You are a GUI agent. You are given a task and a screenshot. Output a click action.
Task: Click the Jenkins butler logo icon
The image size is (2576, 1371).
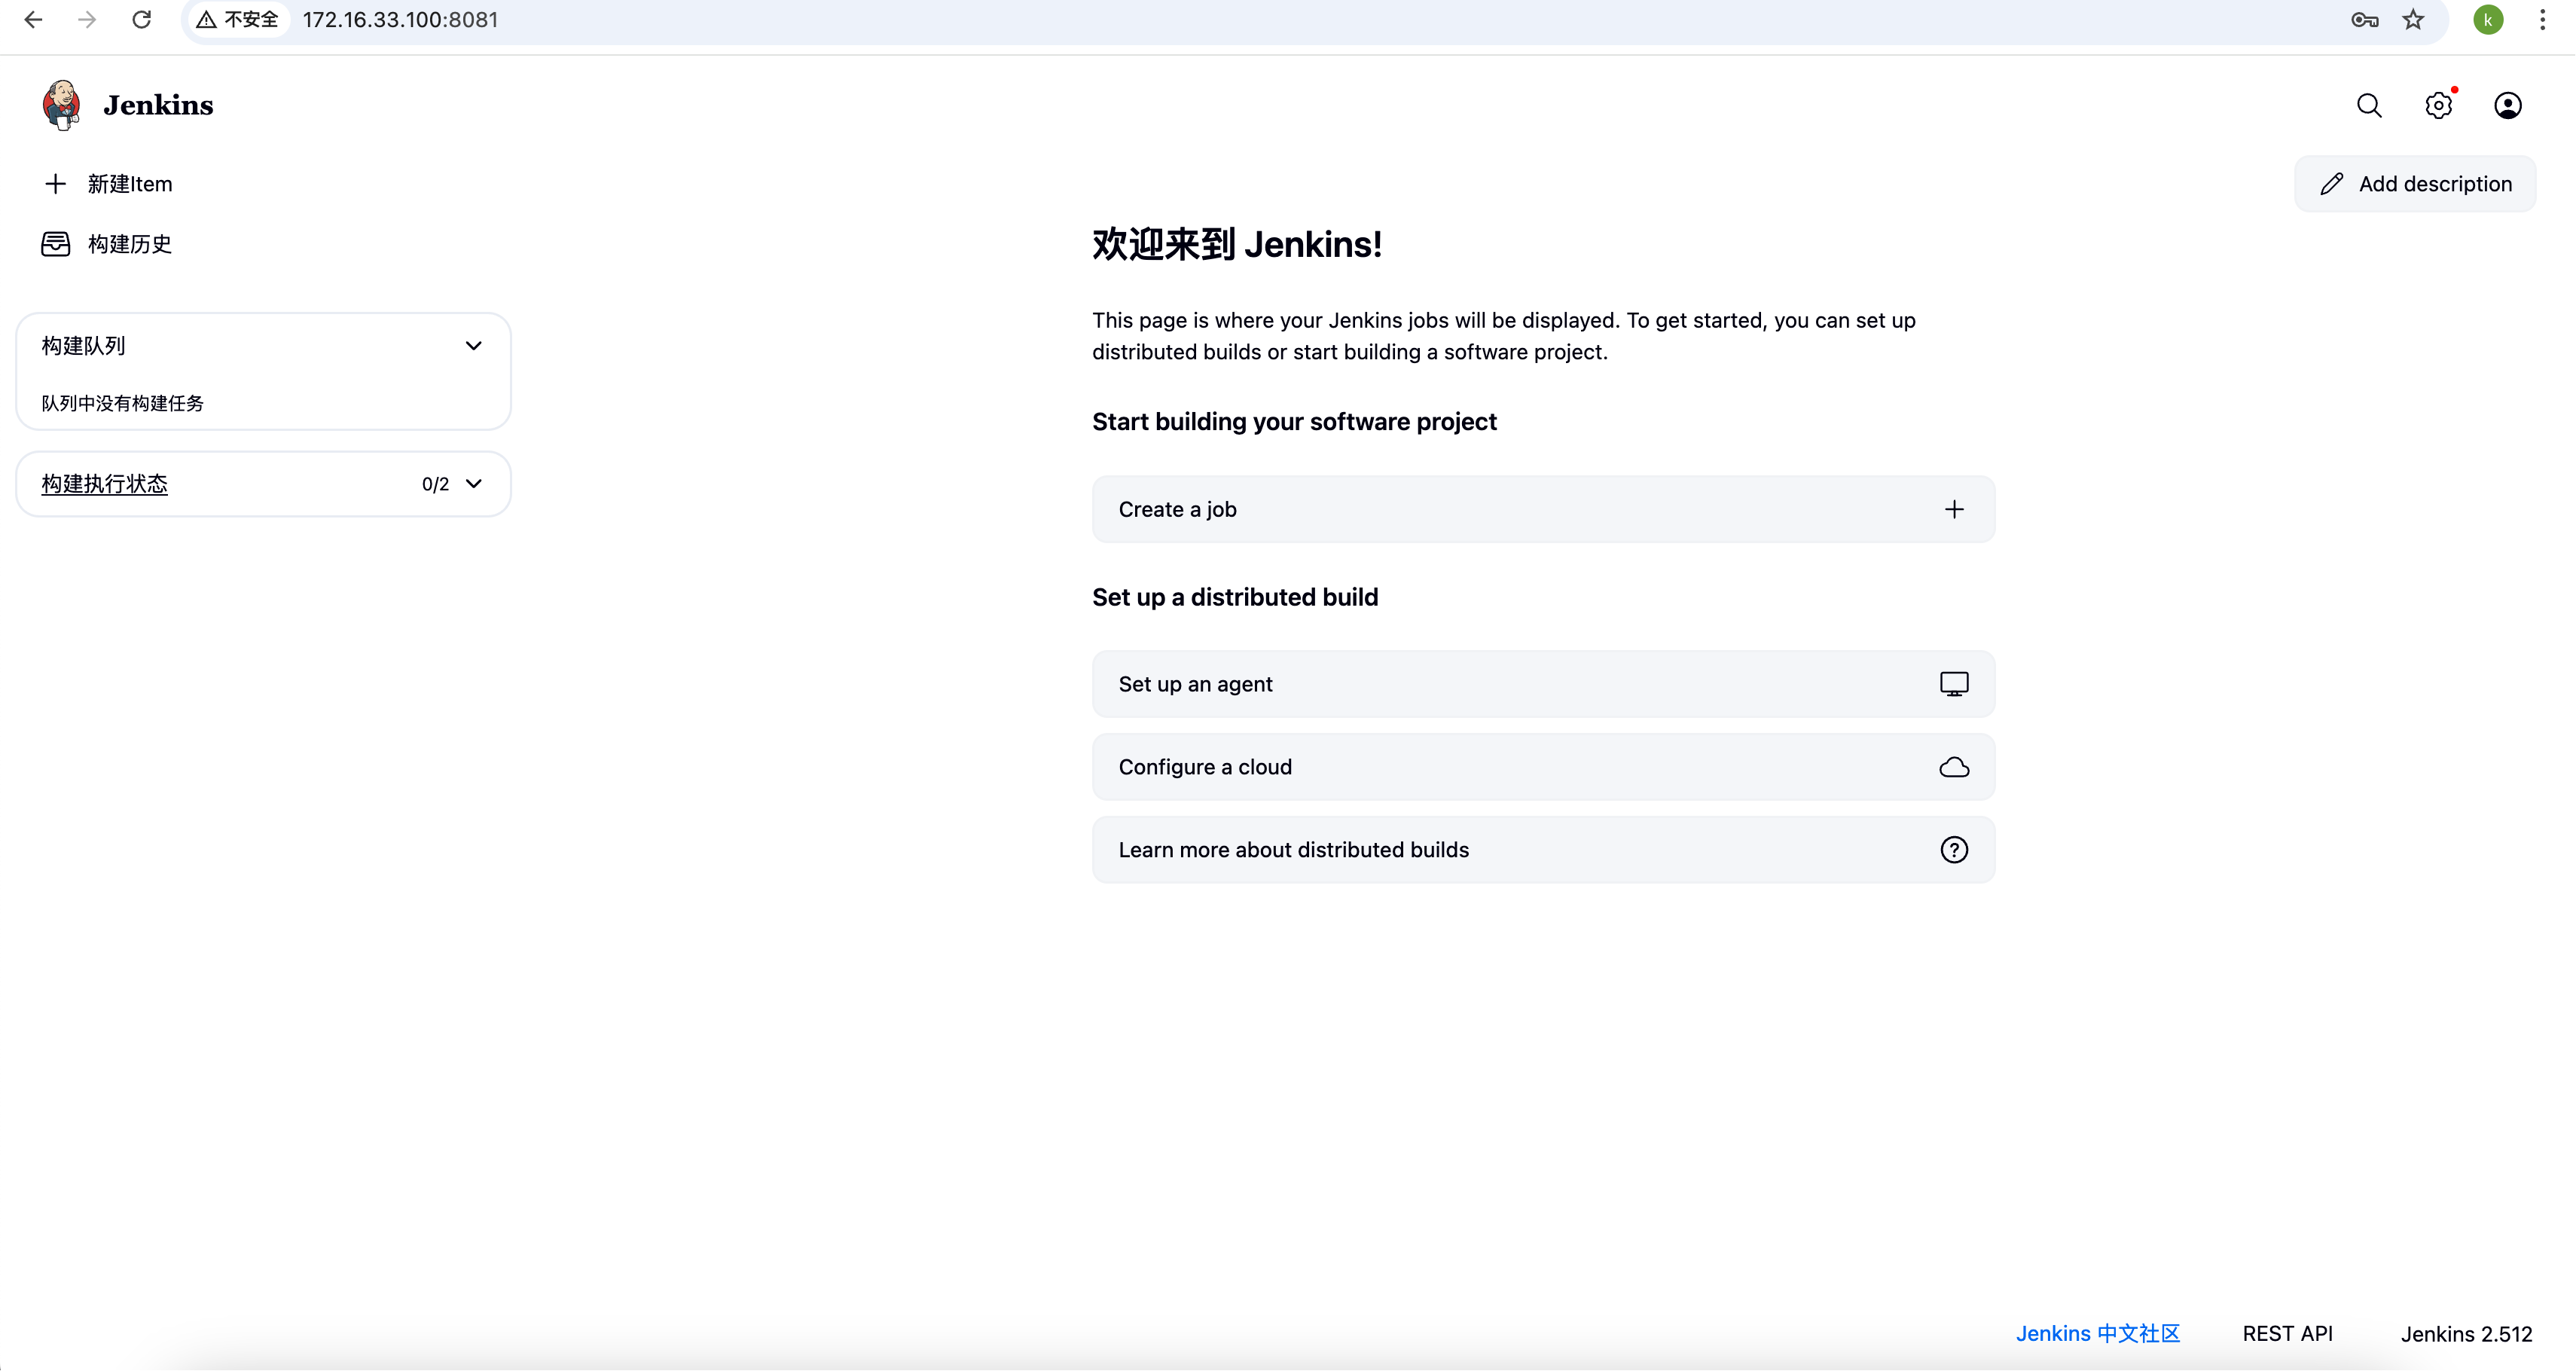point(61,105)
